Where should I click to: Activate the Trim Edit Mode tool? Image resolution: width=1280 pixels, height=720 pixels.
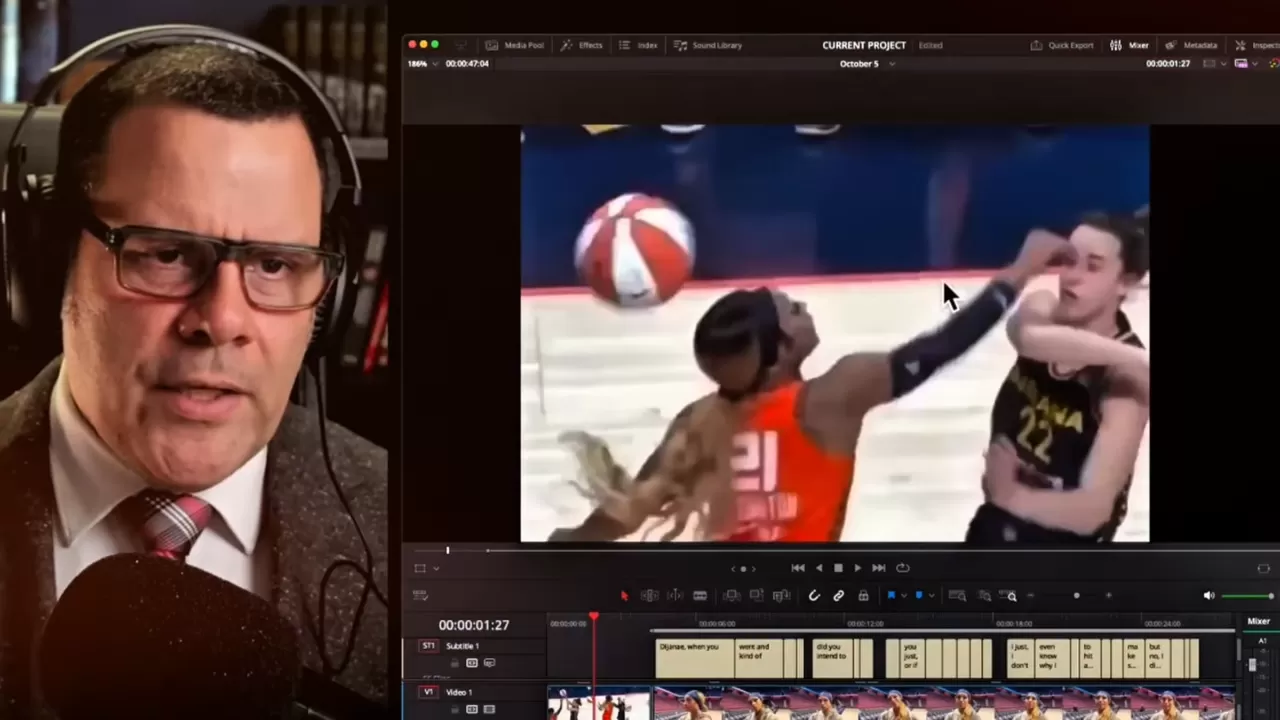(x=649, y=596)
